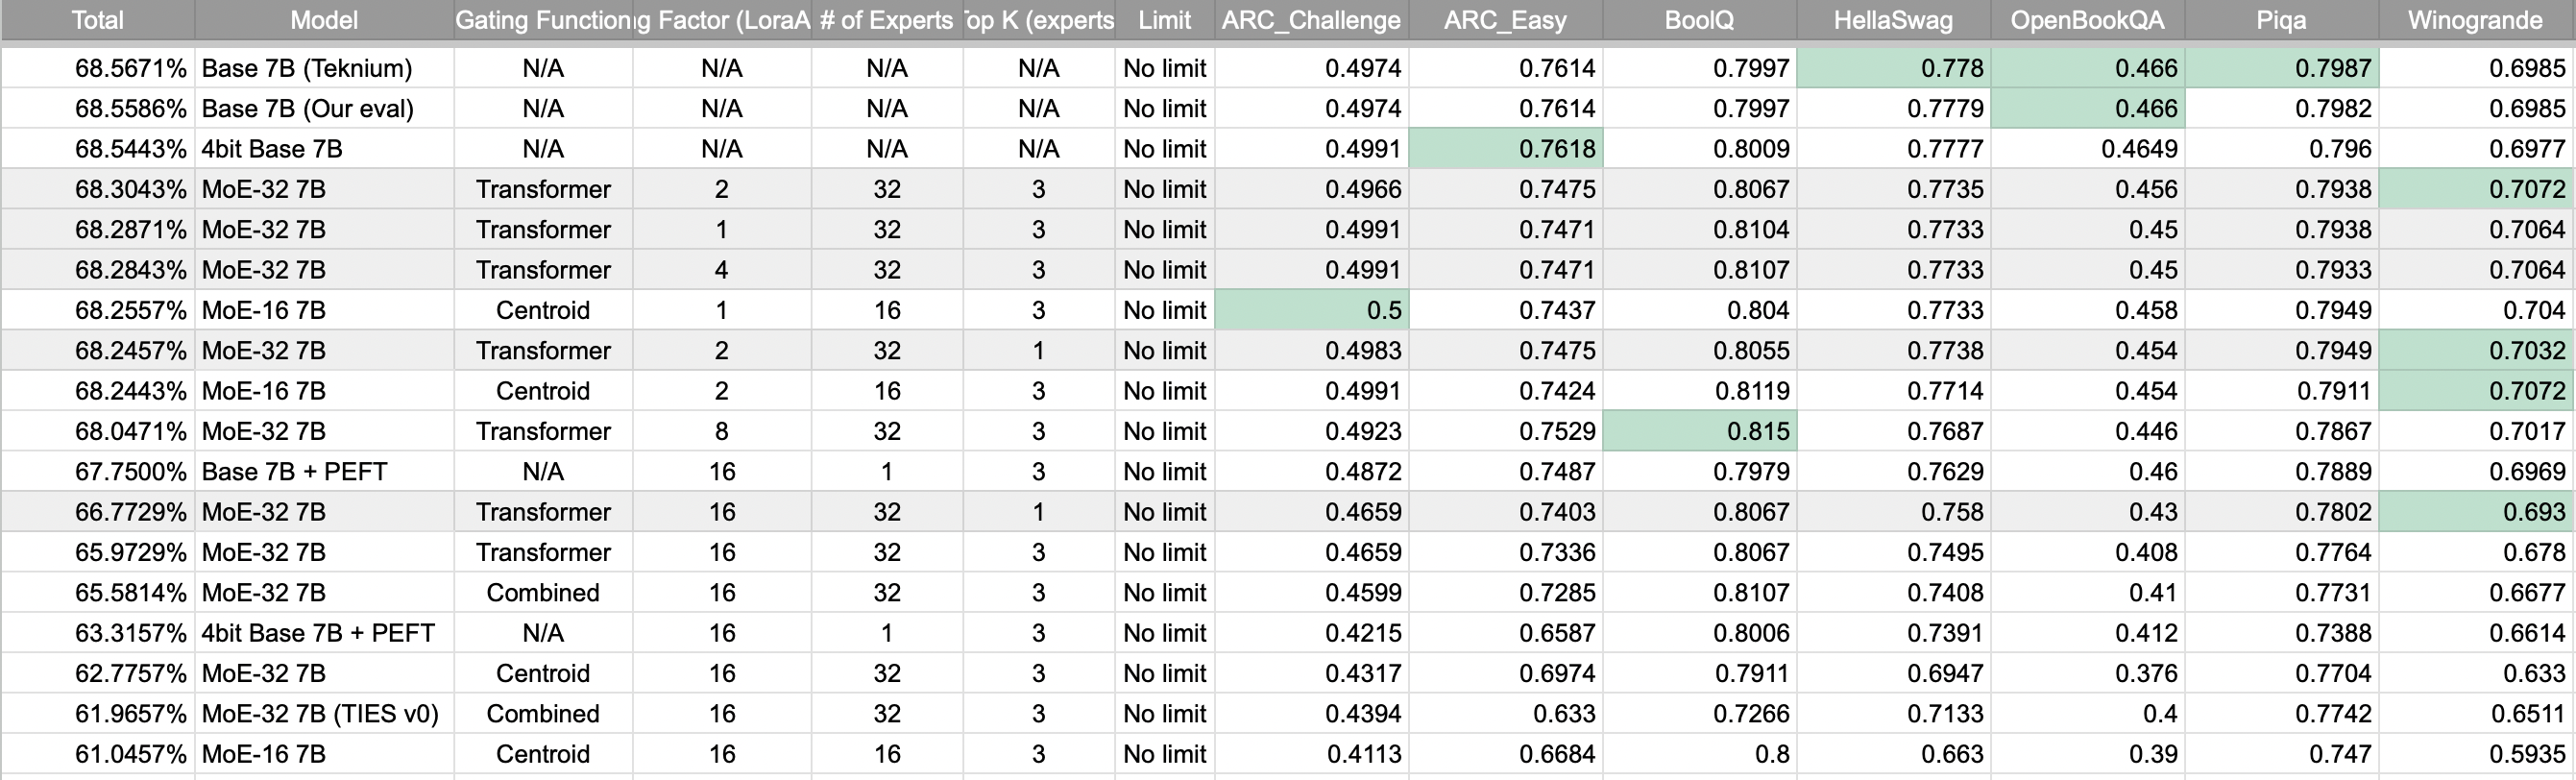Screen dimensions: 2576x780
Task: Select the Base 7B (Teknium) model cell
Action: pos(307,68)
